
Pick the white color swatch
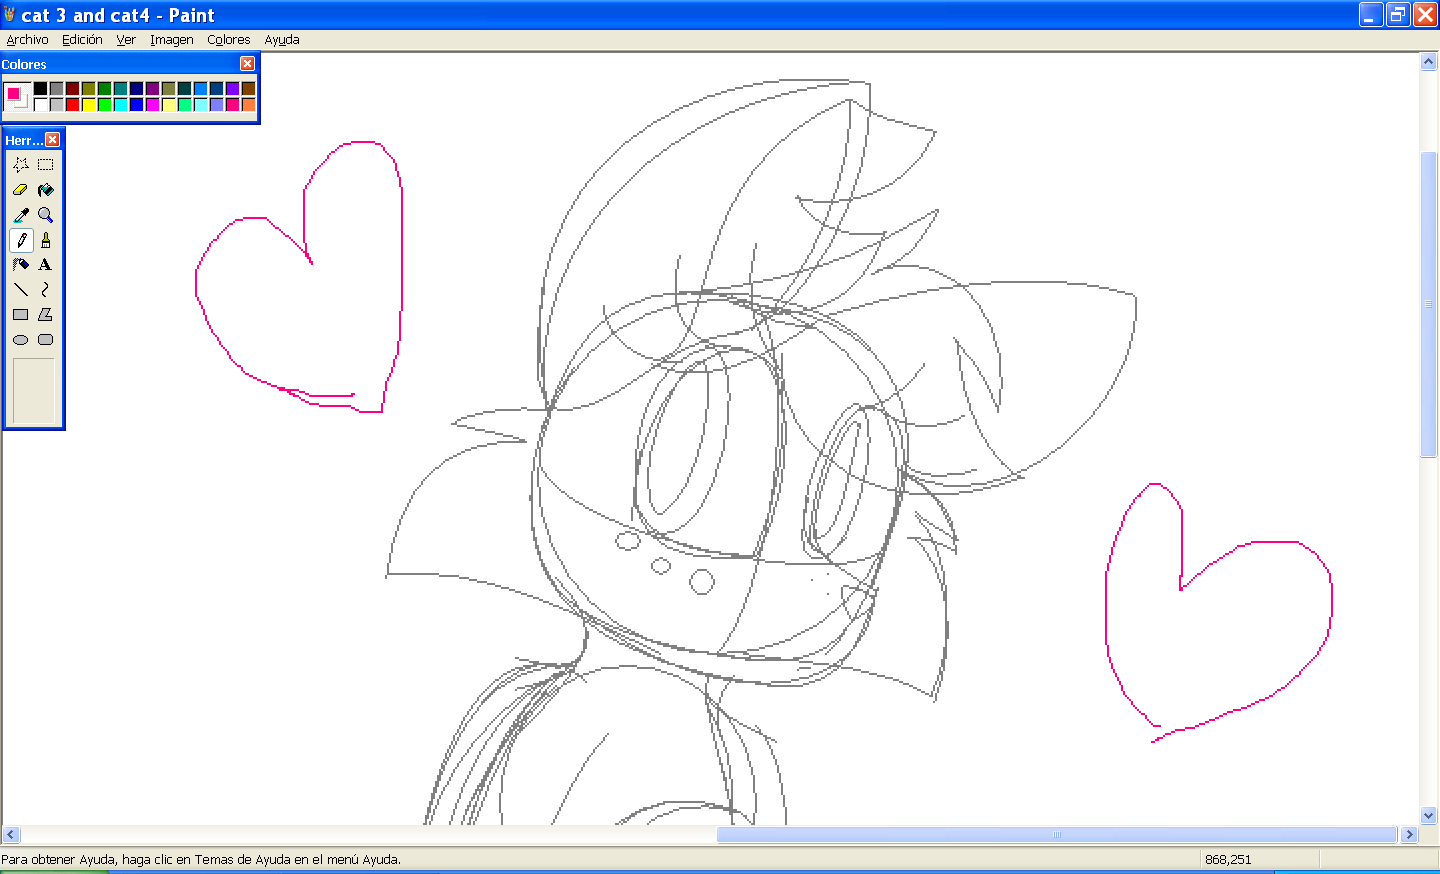pyautogui.click(x=41, y=104)
